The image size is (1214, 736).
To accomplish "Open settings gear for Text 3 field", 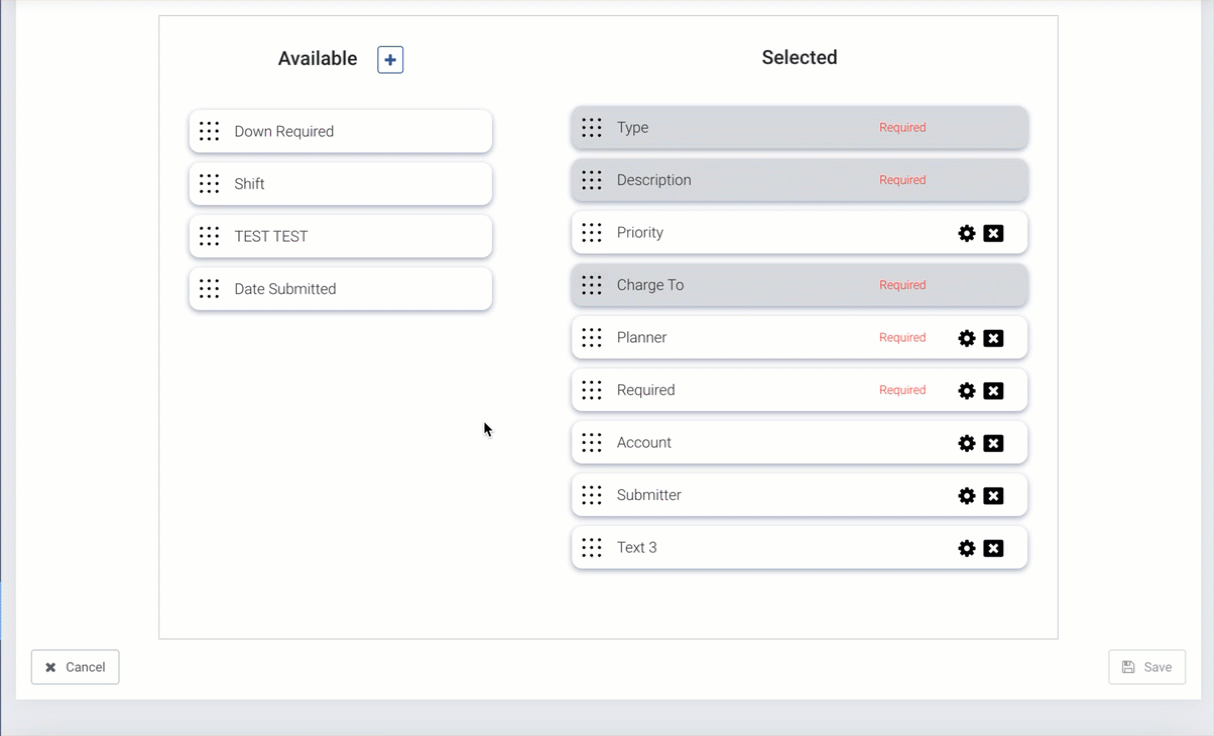I will (967, 548).
